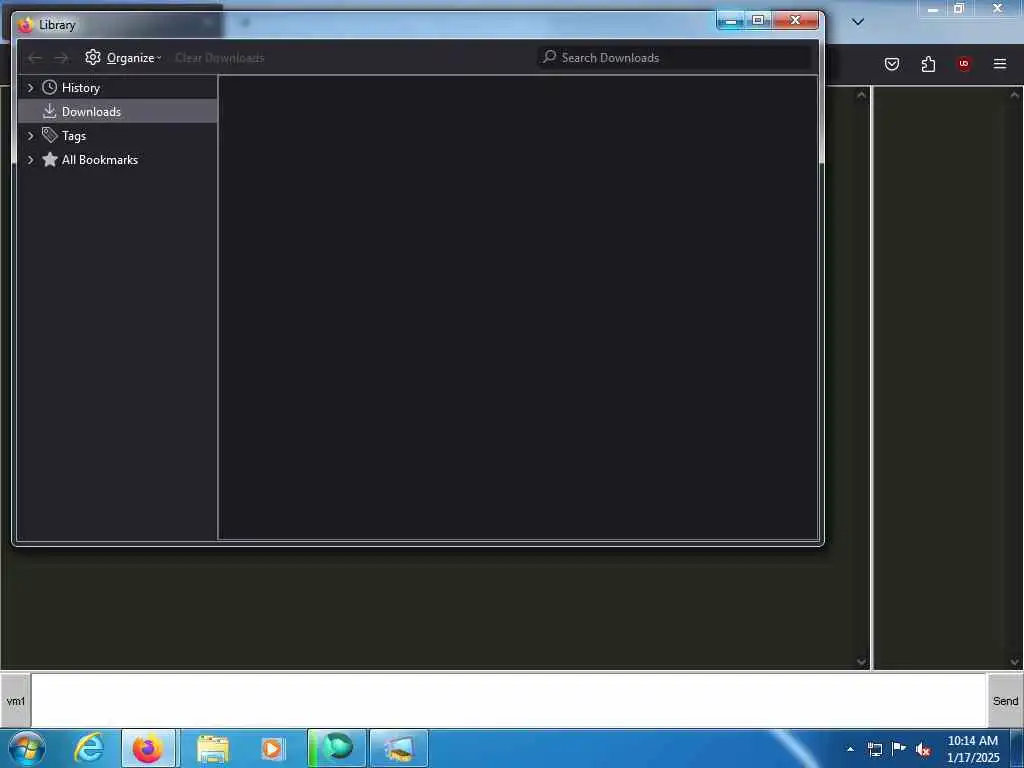Switch to Firefox on the taskbar
The width and height of the screenshot is (1024, 768).
click(x=148, y=748)
